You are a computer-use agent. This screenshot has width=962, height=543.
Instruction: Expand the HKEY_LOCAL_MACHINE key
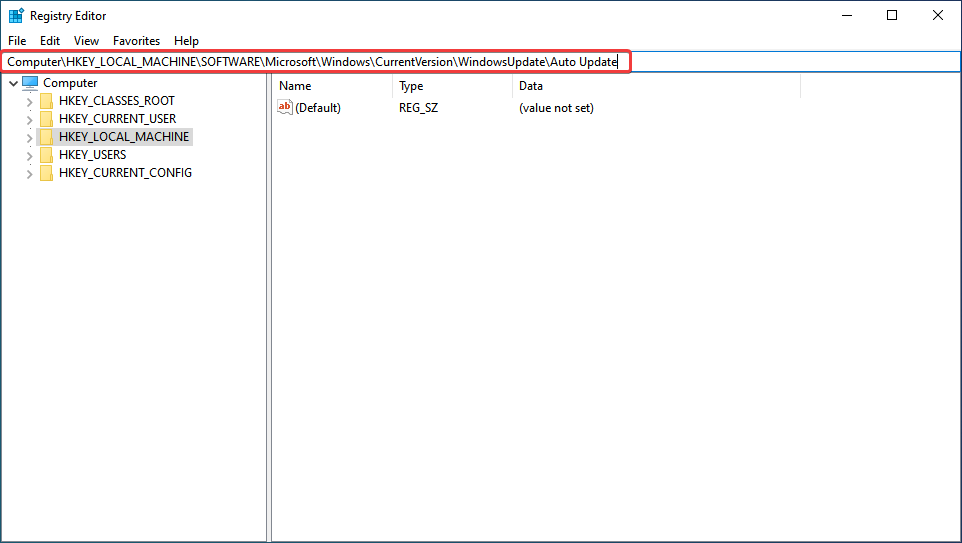click(x=29, y=137)
